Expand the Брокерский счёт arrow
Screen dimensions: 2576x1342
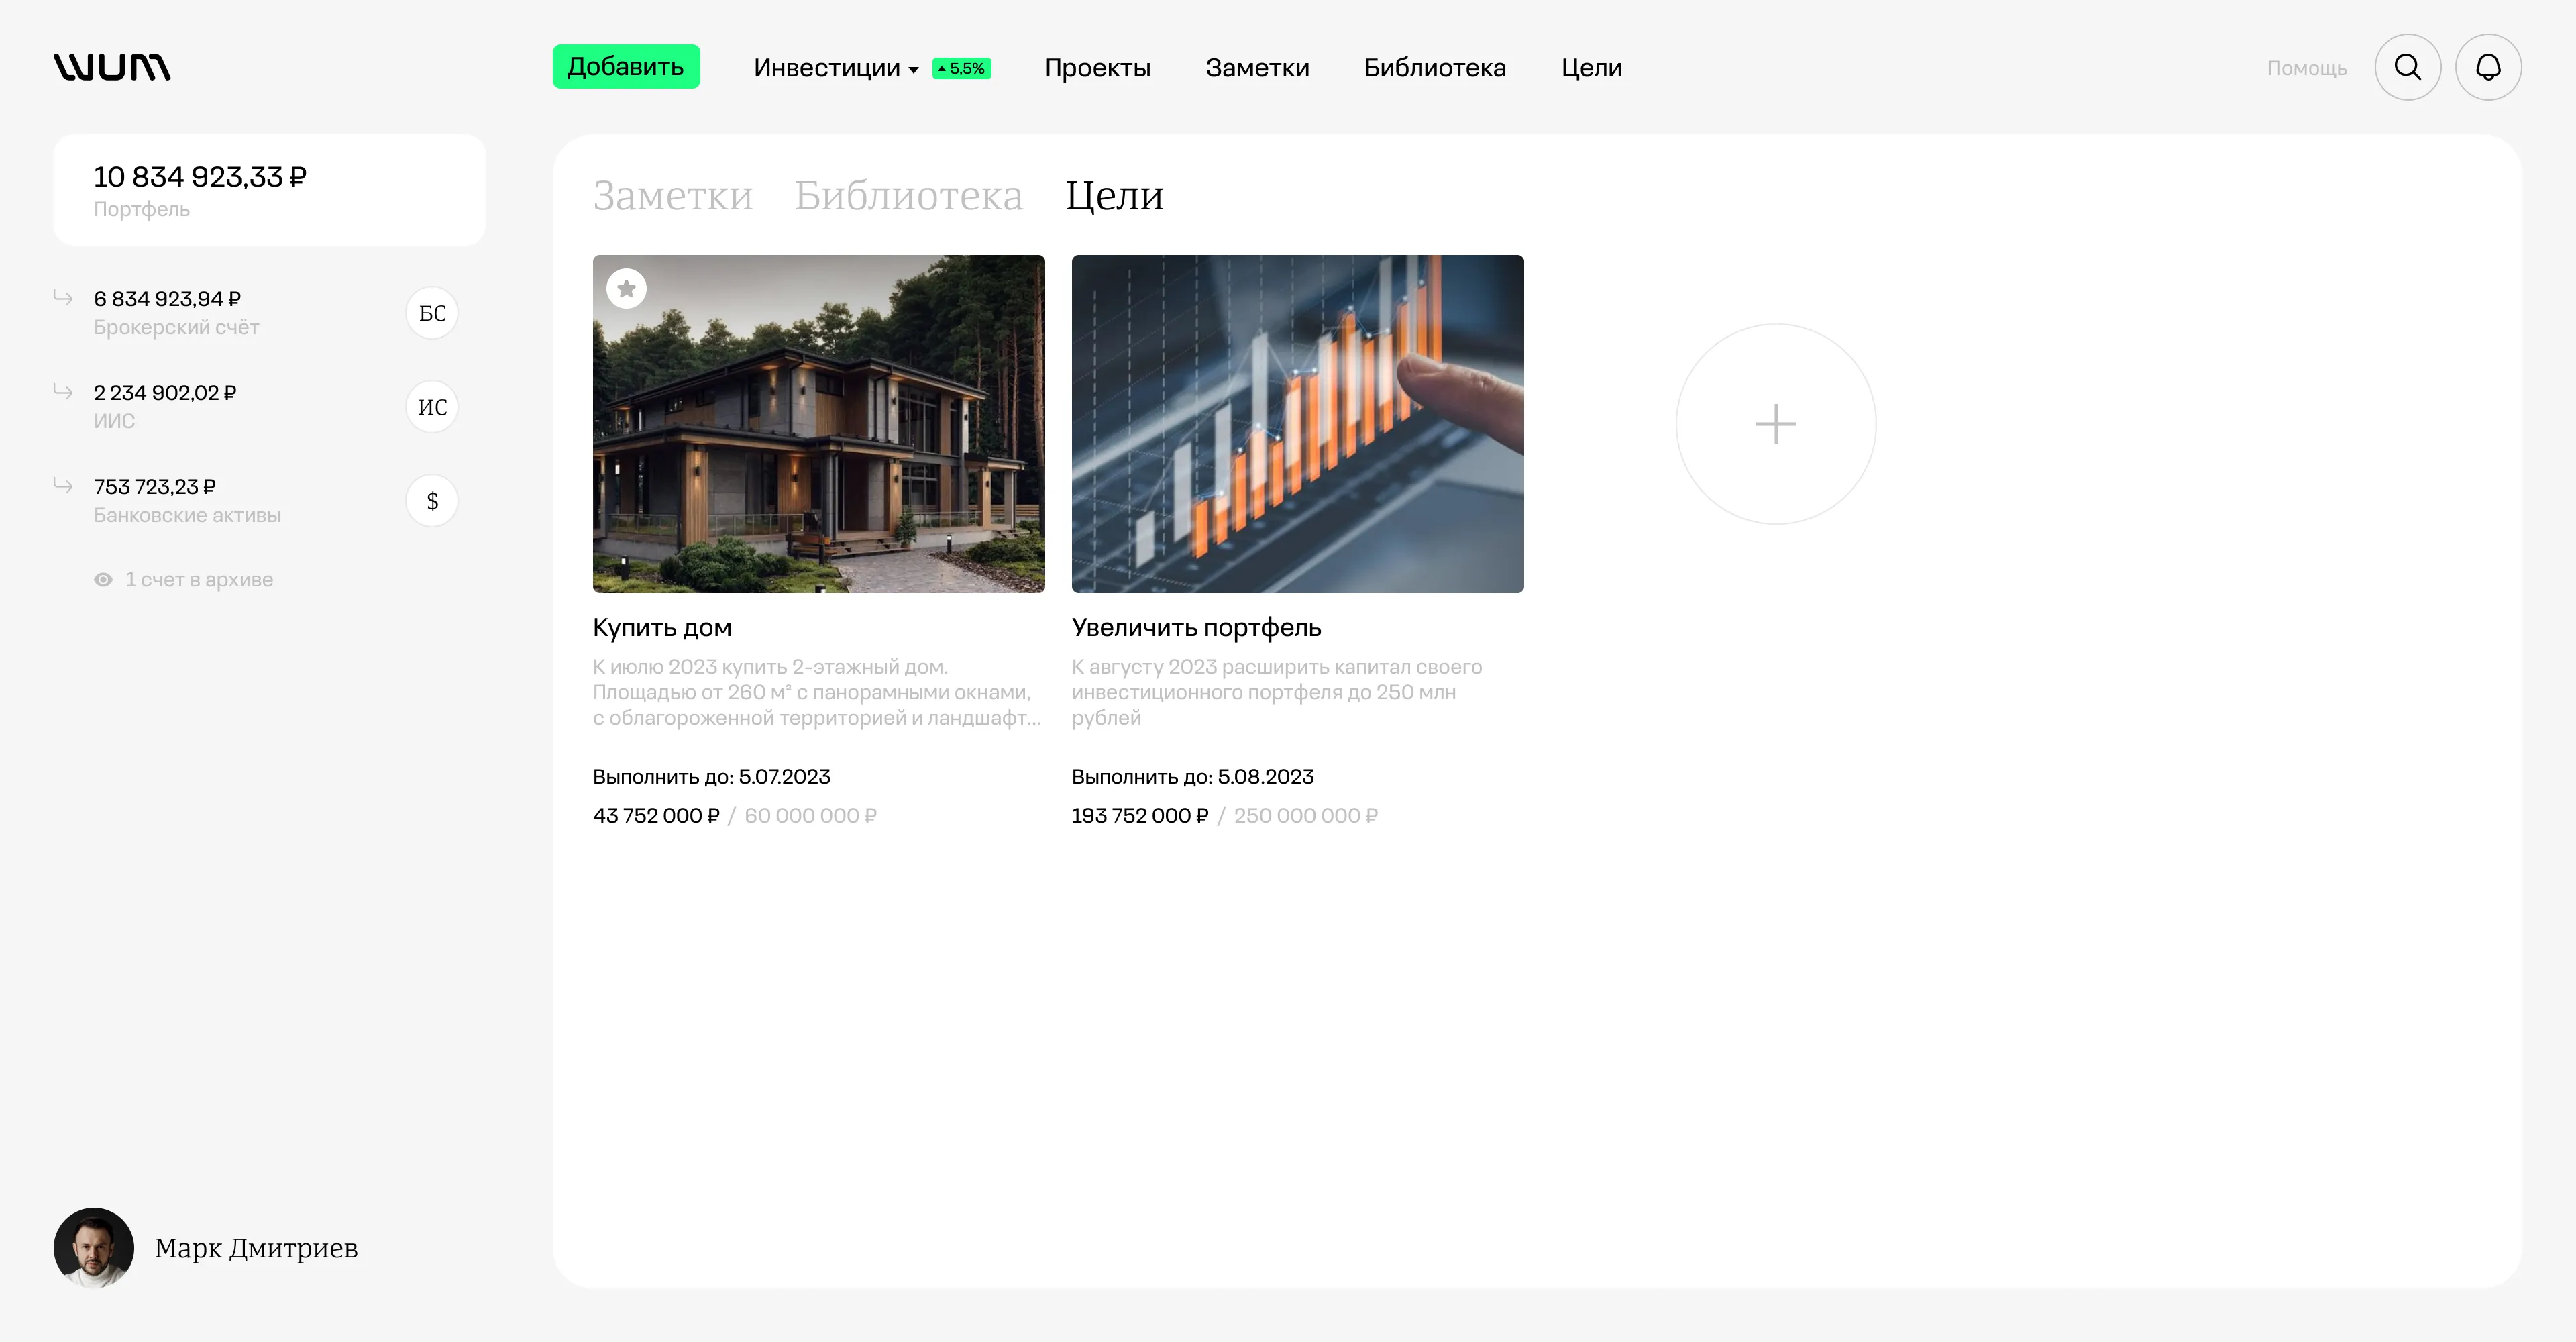(x=63, y=297)
